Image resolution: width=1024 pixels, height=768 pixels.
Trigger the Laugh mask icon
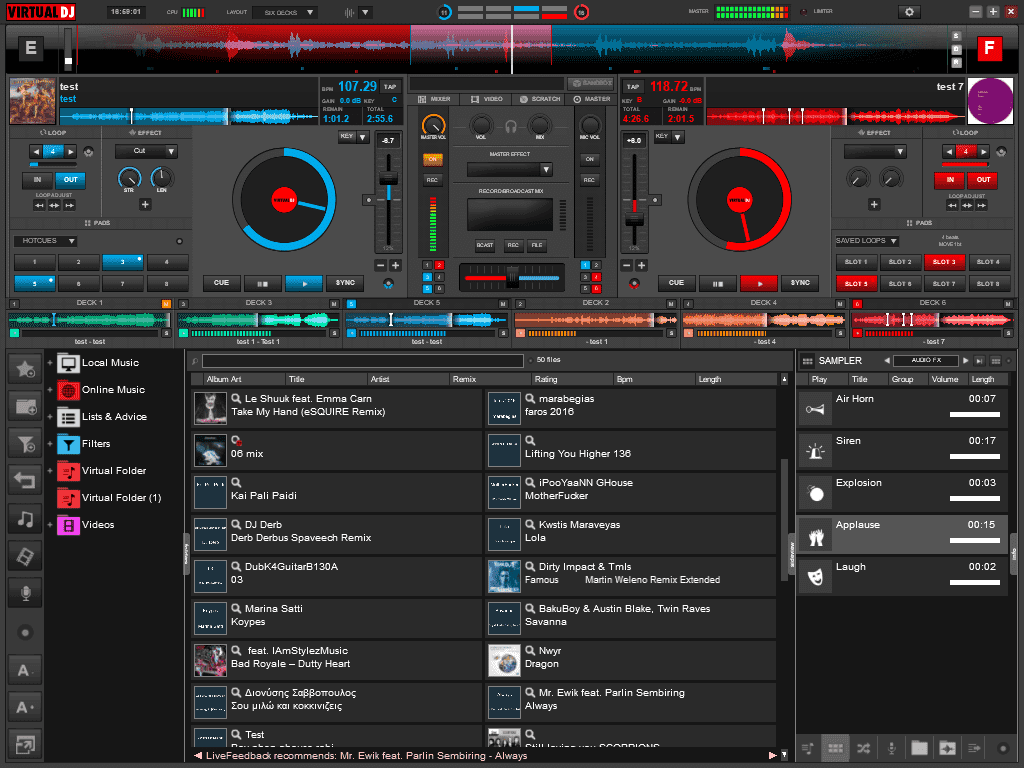click(815, 577)
